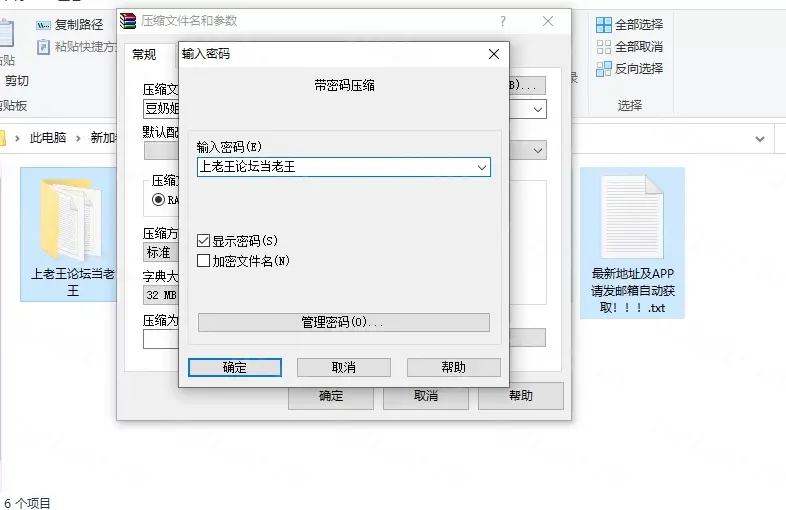Close the 压缩文件名和参数 dialog
Viewport: 786px width, 510px height.
click(548, 21)
